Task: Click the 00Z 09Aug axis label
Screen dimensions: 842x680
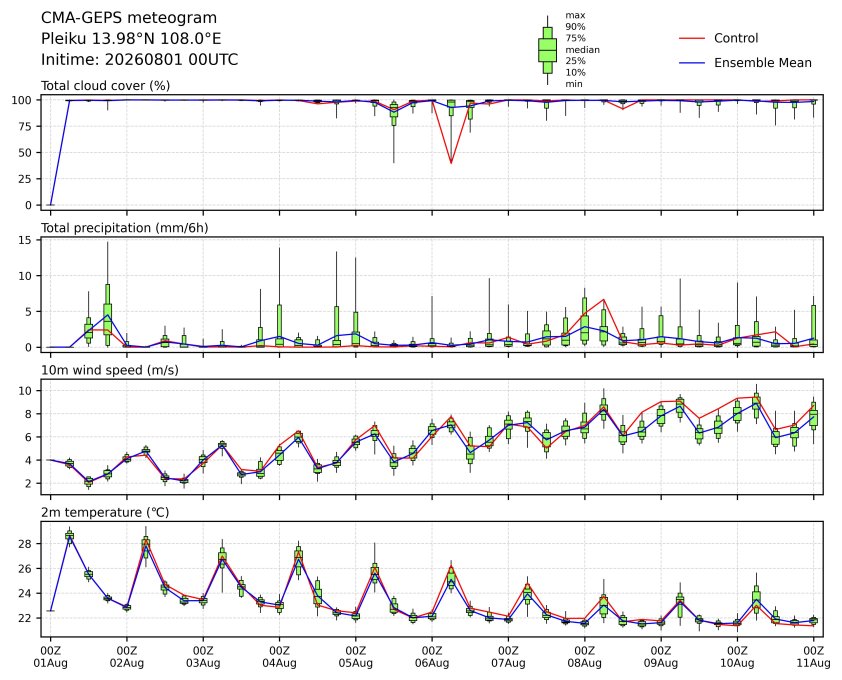Action: pyautogui.click(x=660, y=656)
